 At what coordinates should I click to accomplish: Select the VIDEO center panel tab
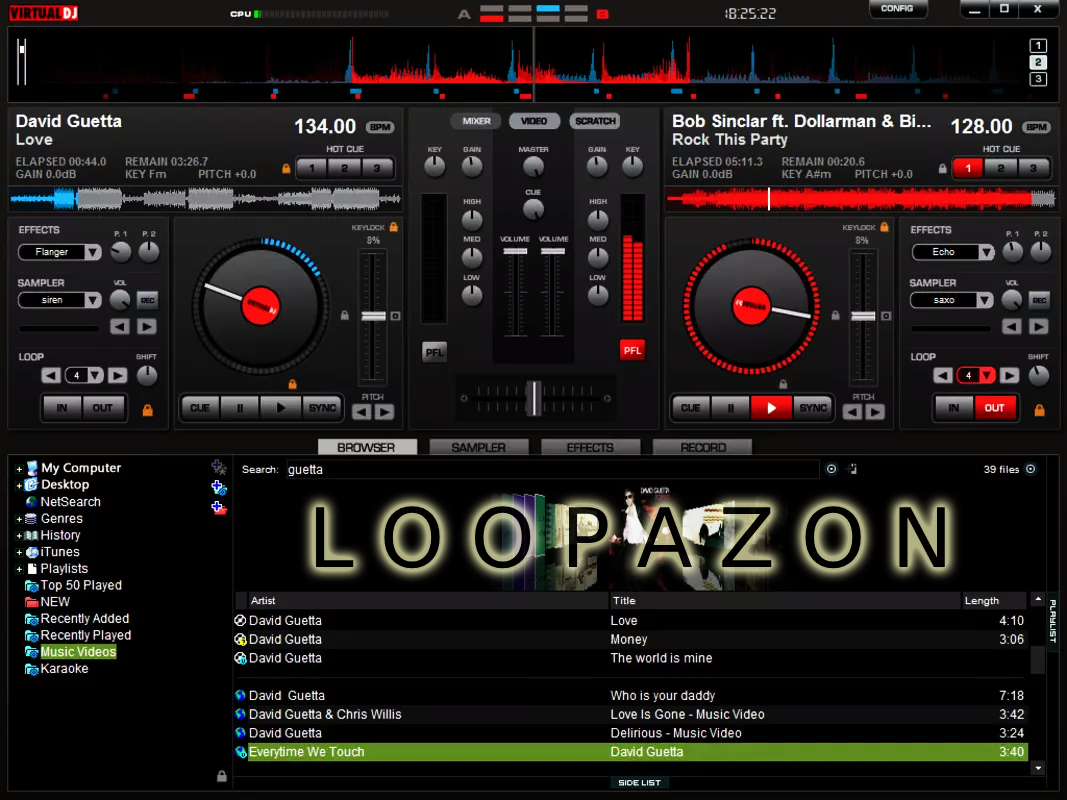(x=534, y=121)
